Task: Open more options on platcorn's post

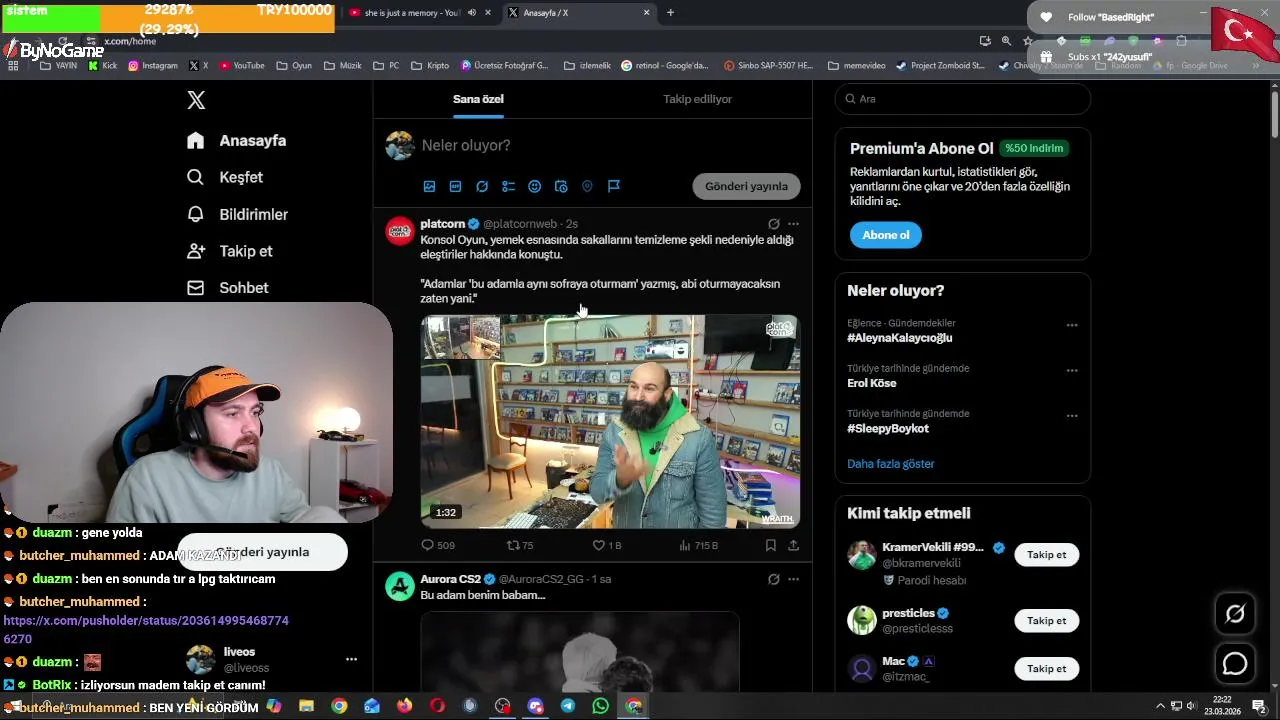Action: coord(793,224)
